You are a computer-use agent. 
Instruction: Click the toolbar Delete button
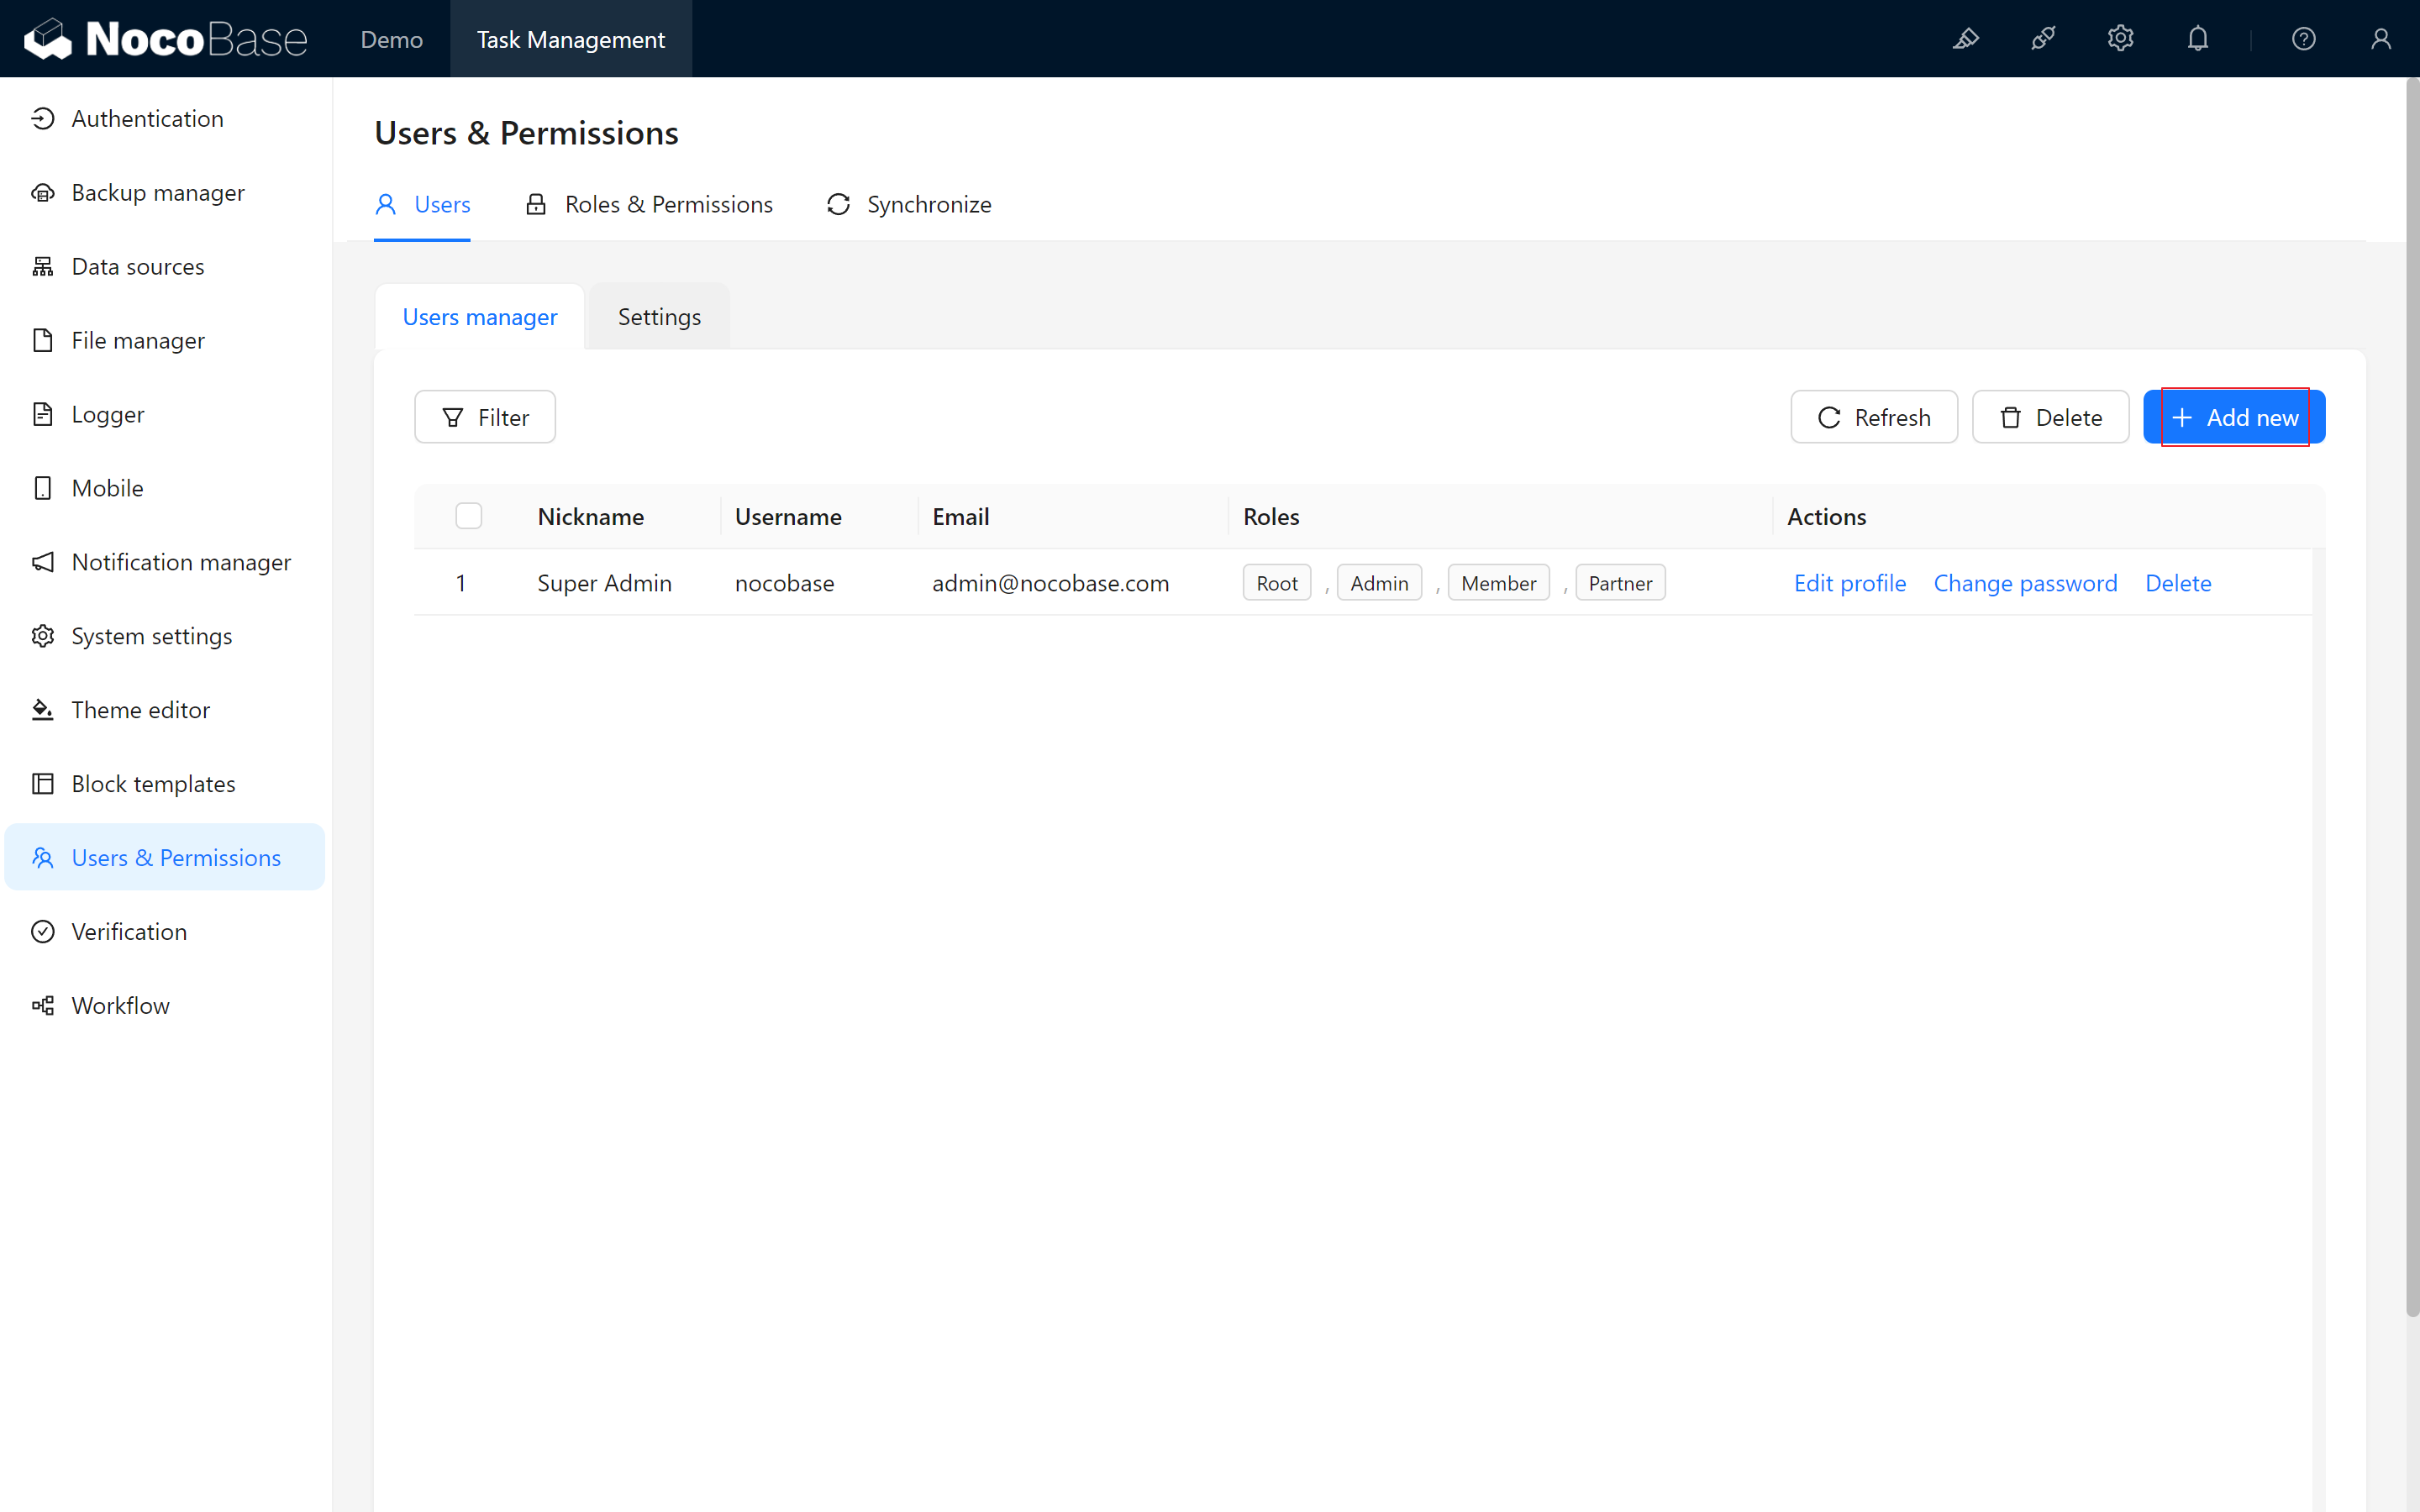click(2050, 417)
